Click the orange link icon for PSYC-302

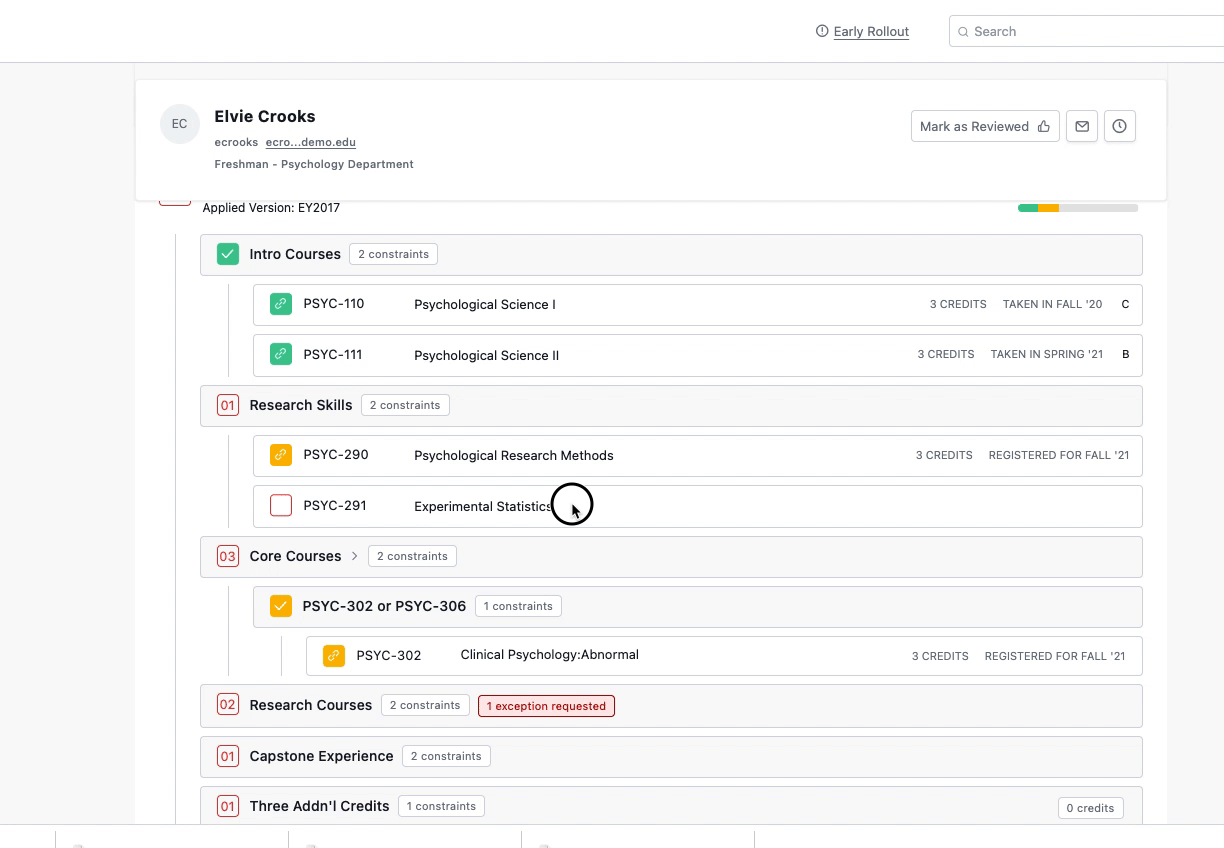334,656
